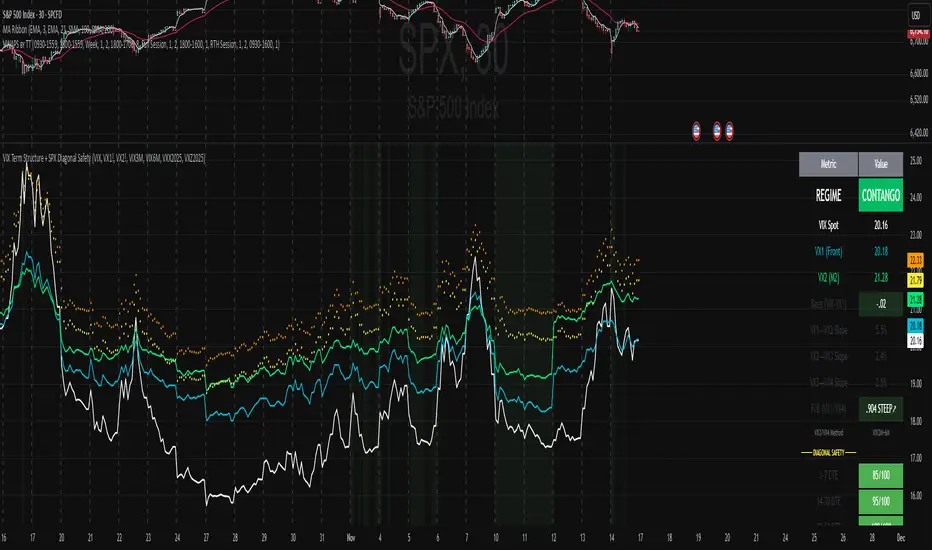
Task: Click the 31 date label on time axis
Action: (322, 538)
